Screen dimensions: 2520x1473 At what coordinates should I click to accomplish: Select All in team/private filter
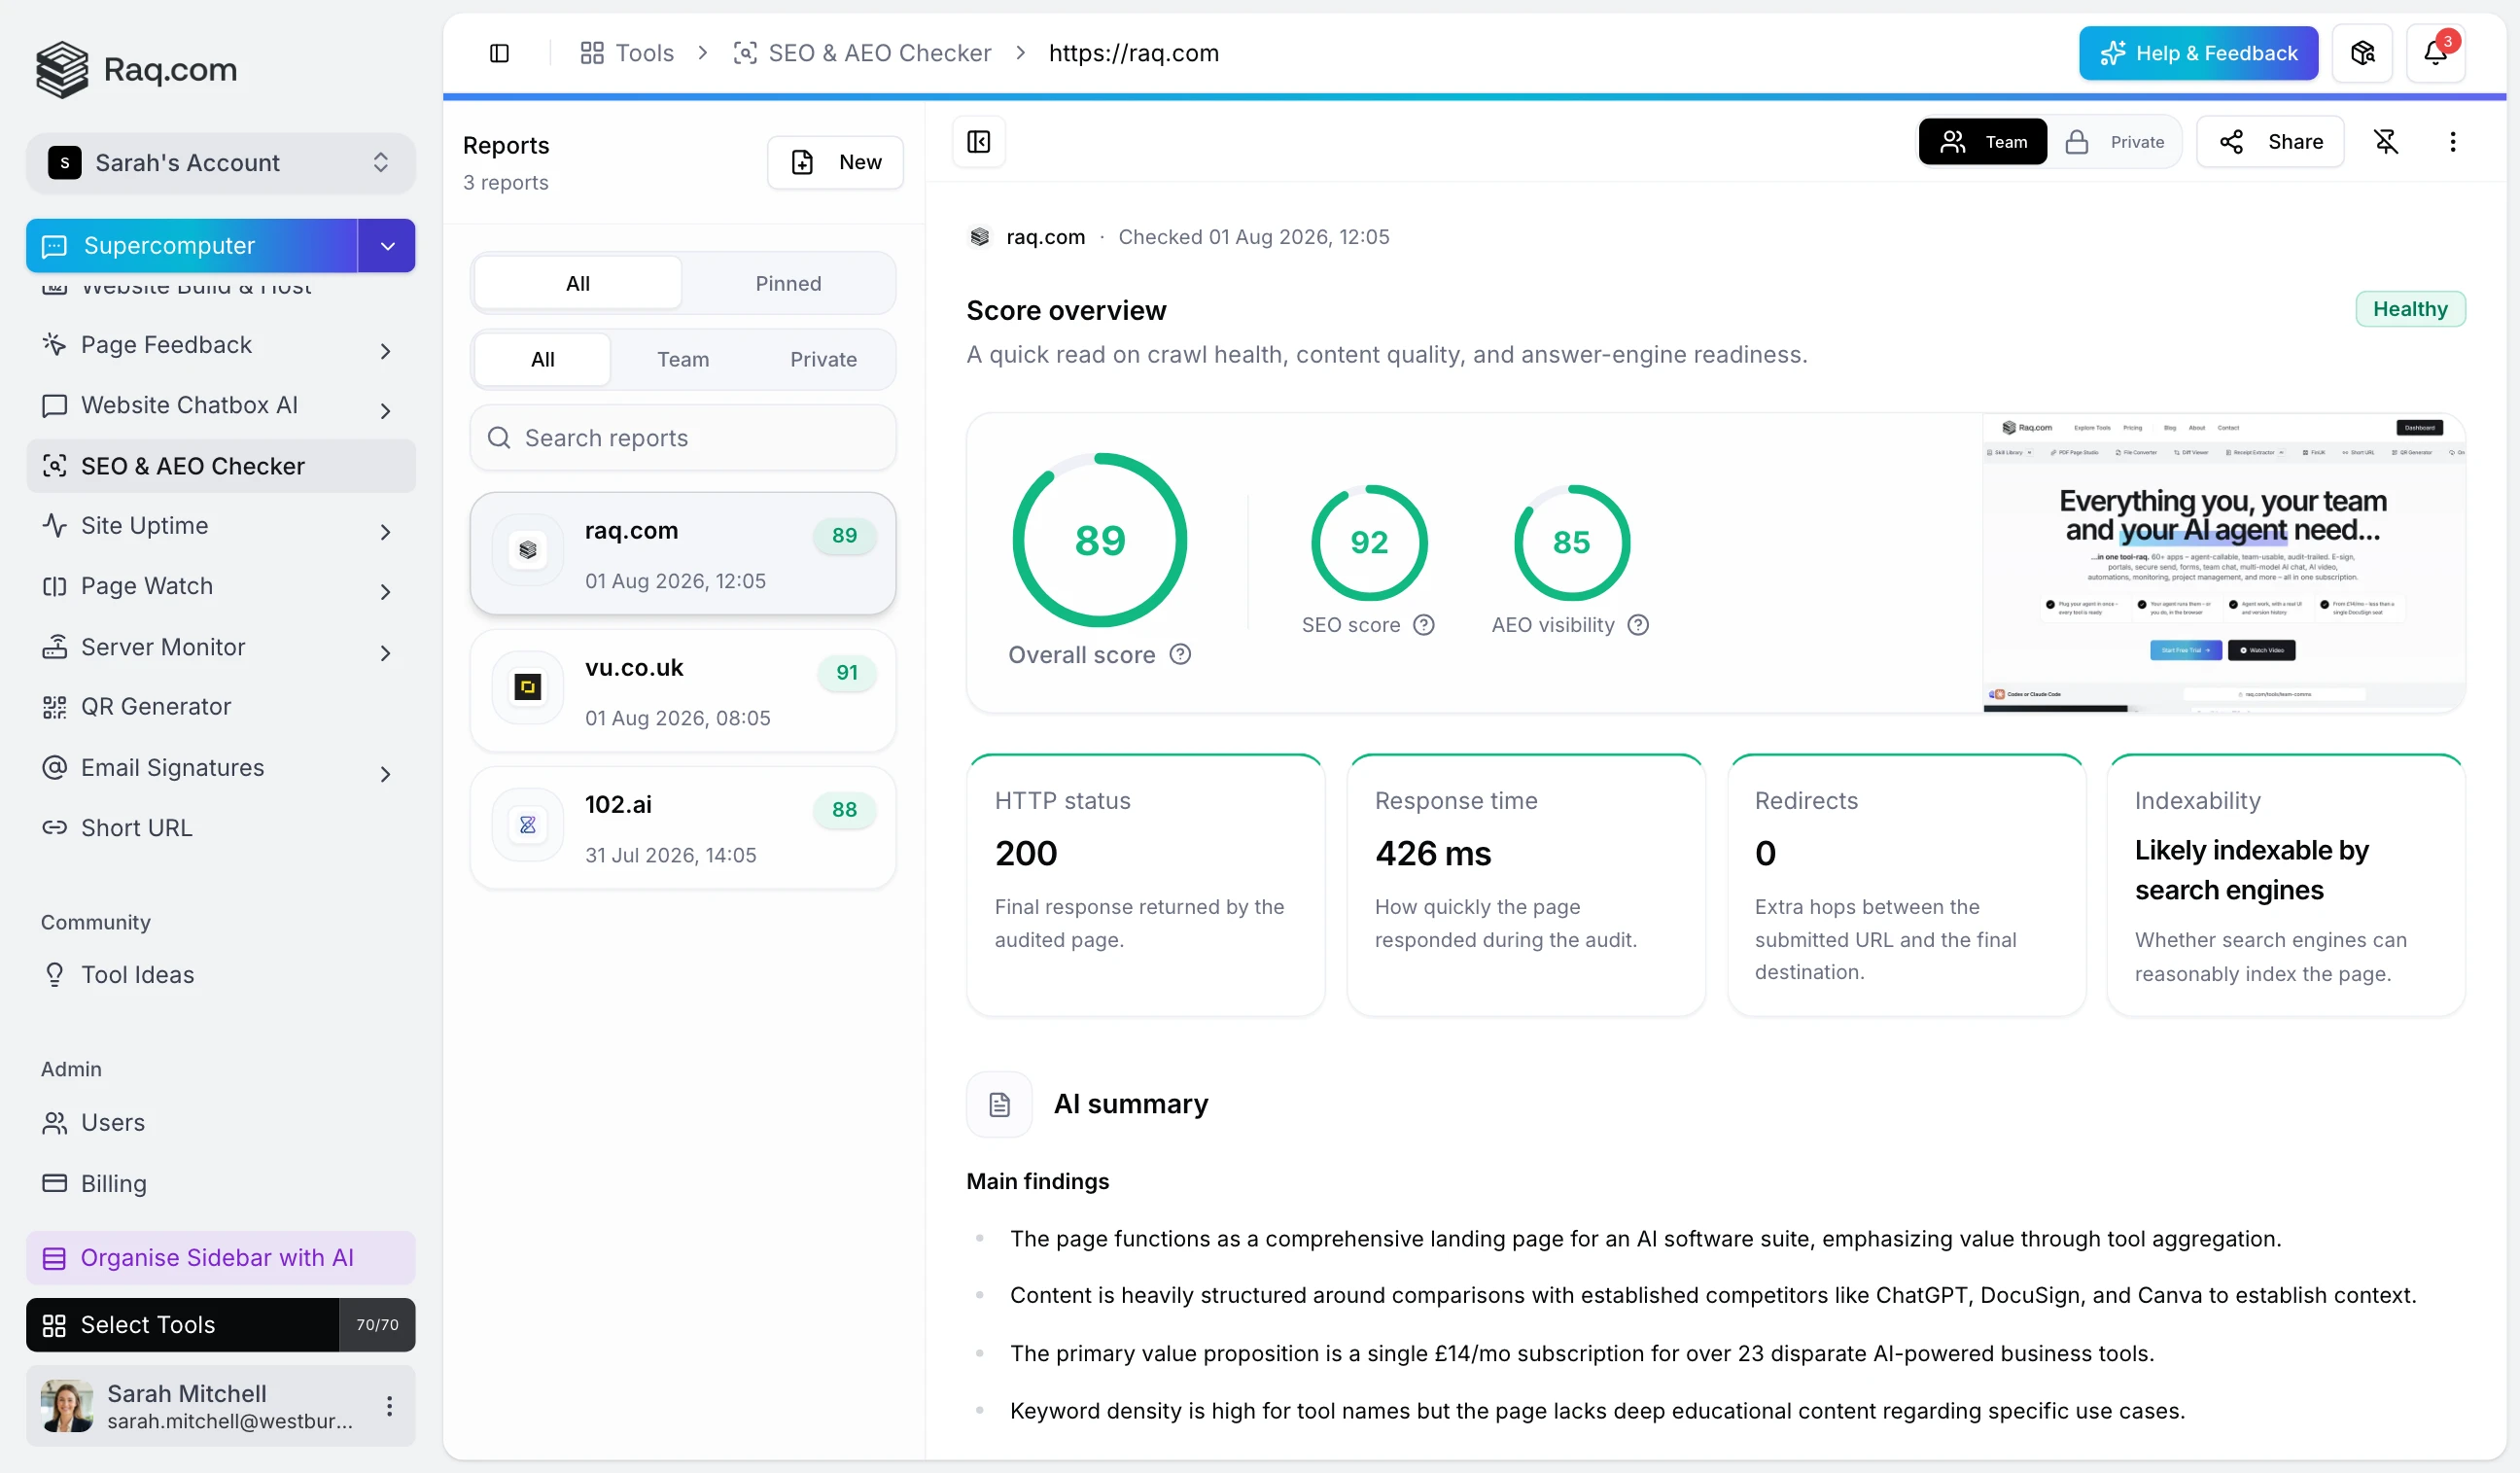[542, 359]
